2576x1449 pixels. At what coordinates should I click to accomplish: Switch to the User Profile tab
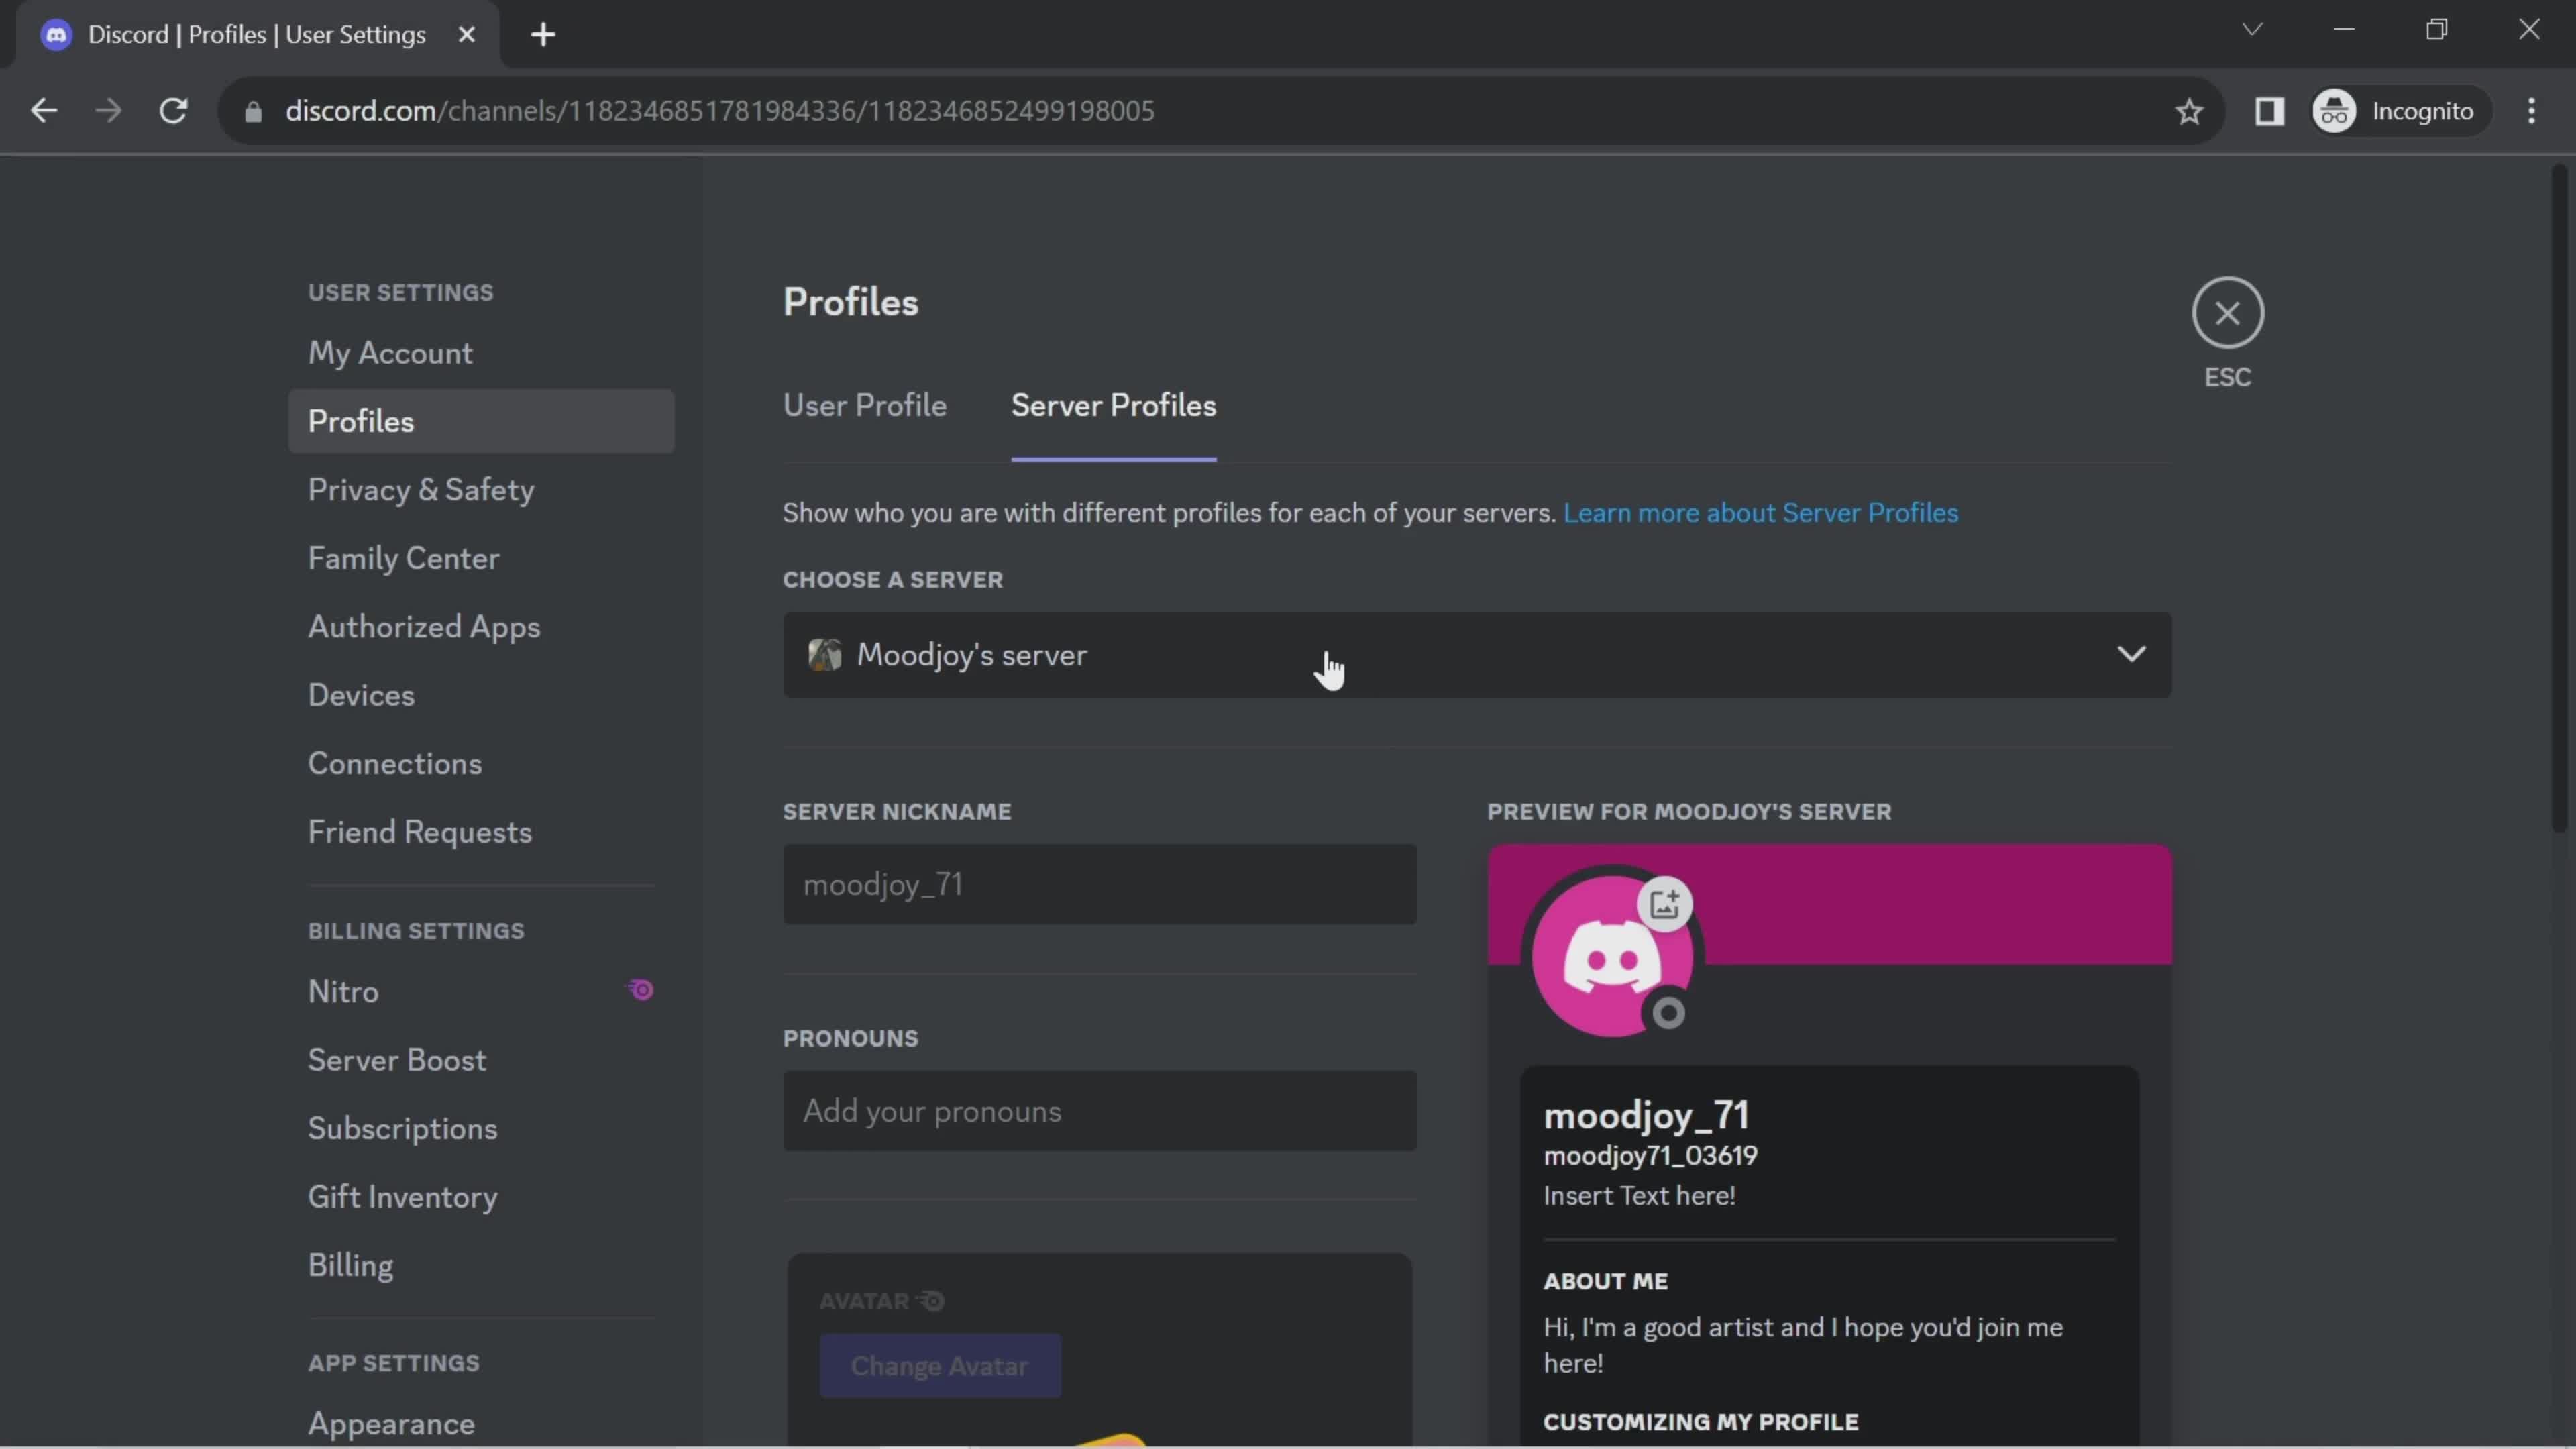[x=865, y=405]
